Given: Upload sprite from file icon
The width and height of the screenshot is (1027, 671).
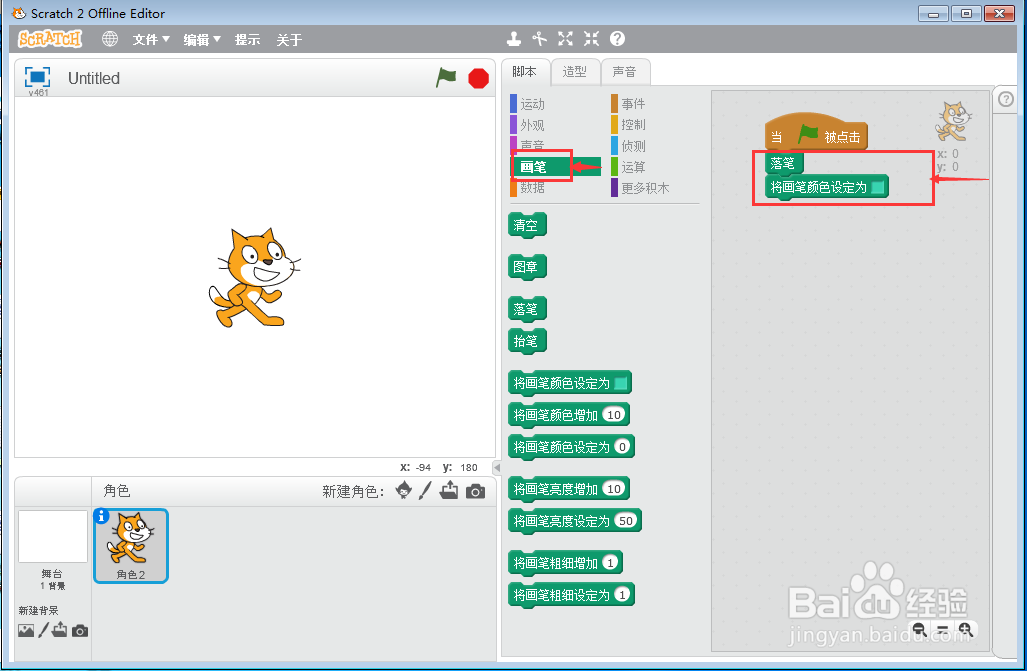Looking at the screenshot, I should click(x=449, y=490).
